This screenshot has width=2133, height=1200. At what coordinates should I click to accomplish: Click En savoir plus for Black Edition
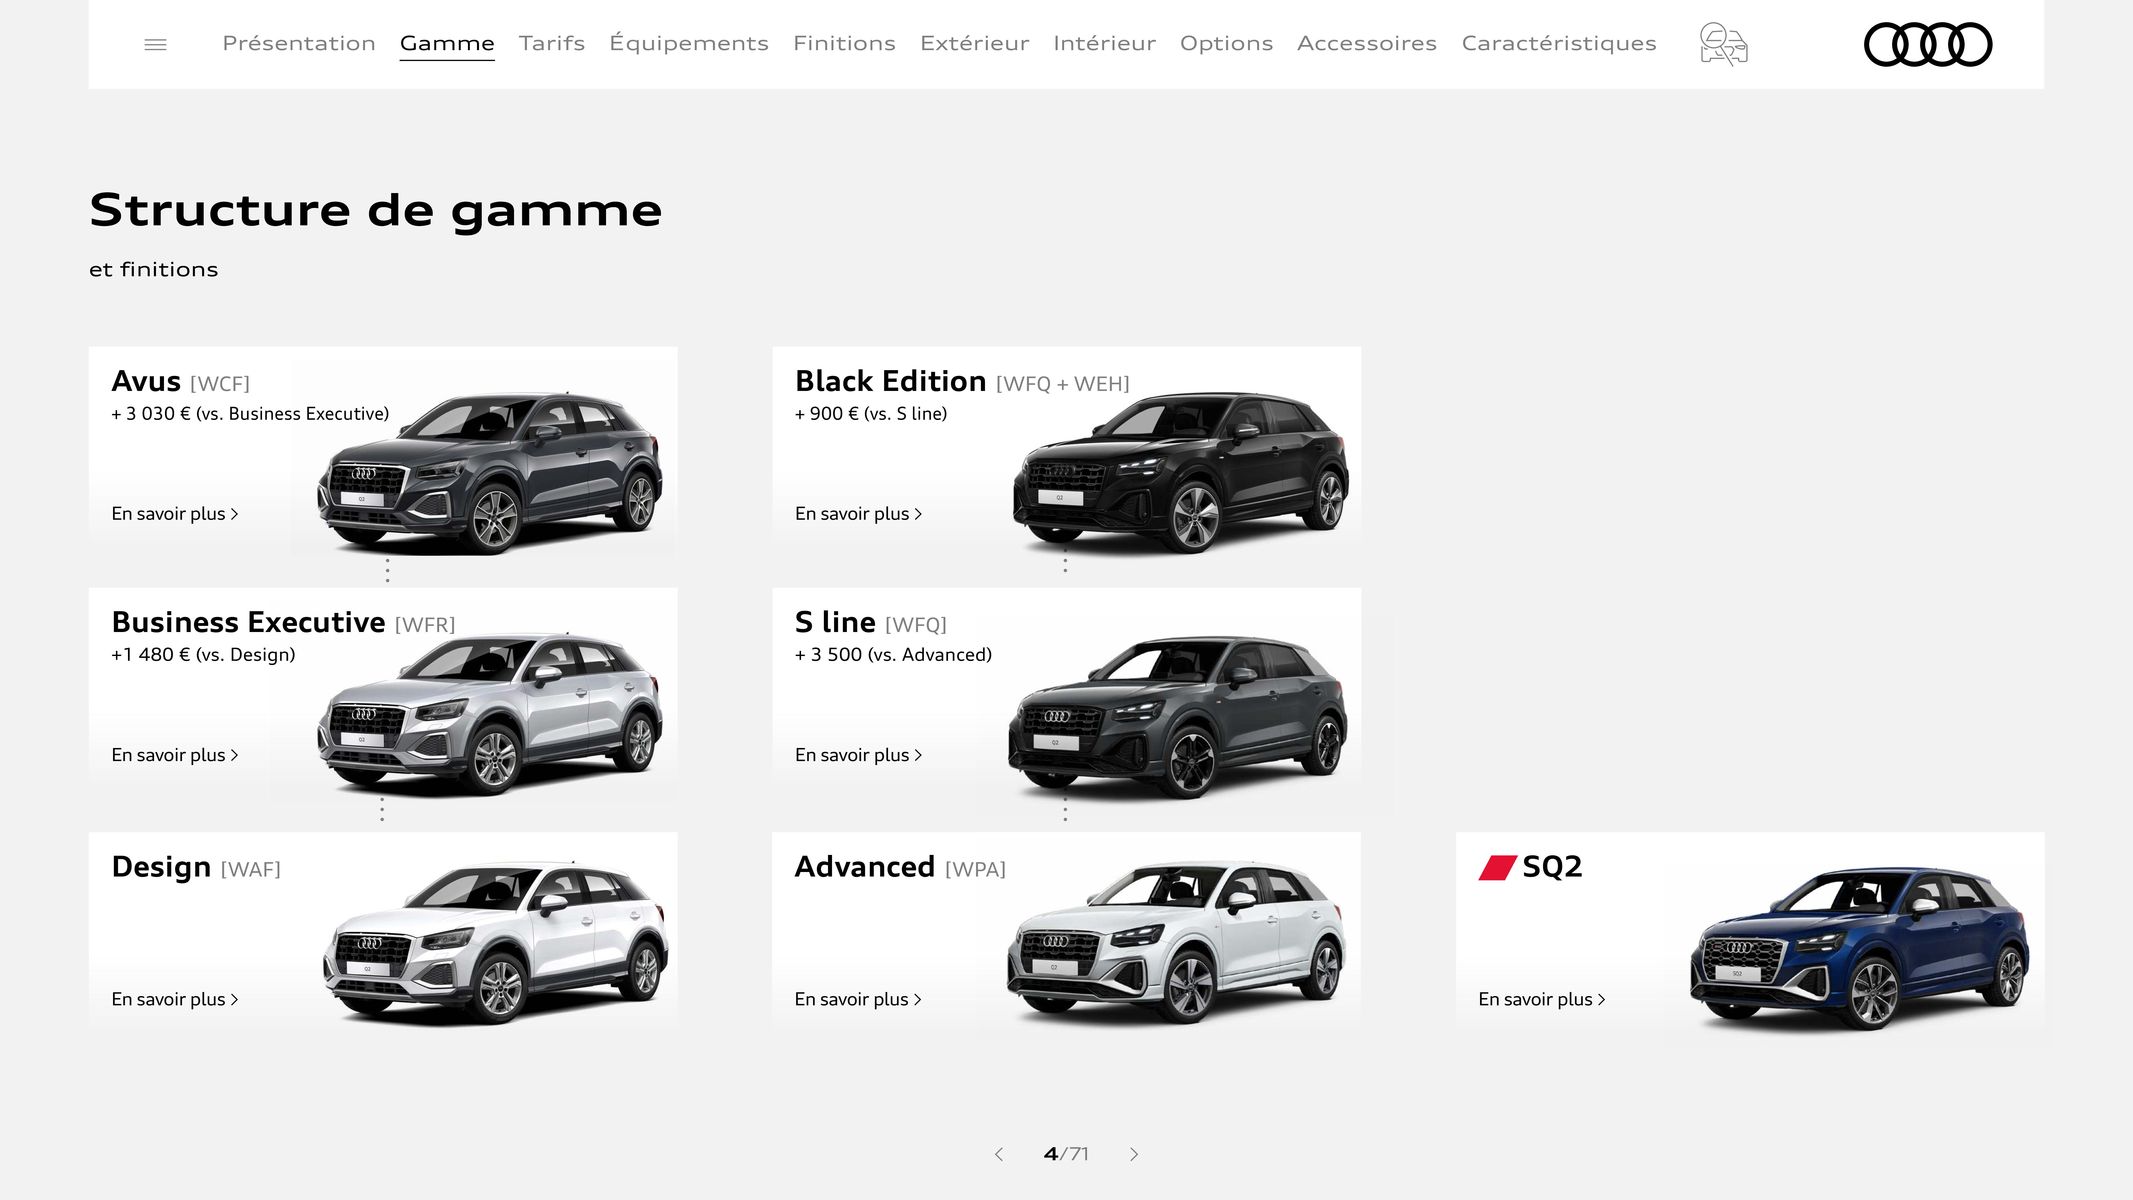pos(858,514)
